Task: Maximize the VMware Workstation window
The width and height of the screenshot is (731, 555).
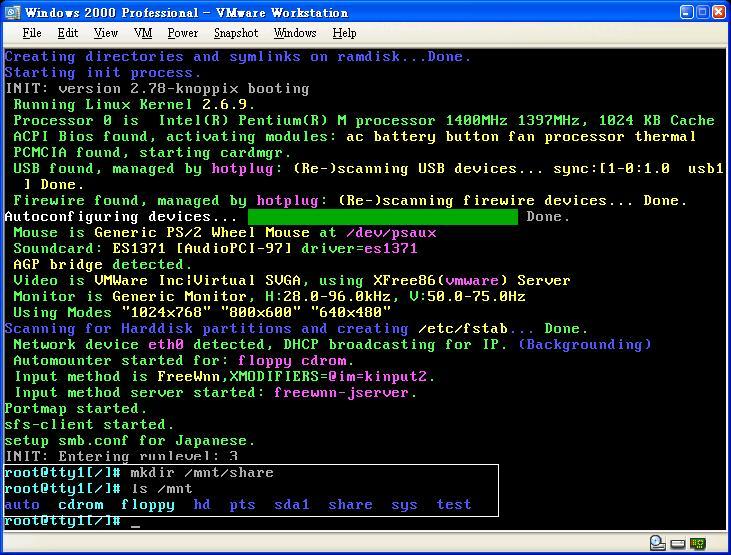Action: point(703,12)
